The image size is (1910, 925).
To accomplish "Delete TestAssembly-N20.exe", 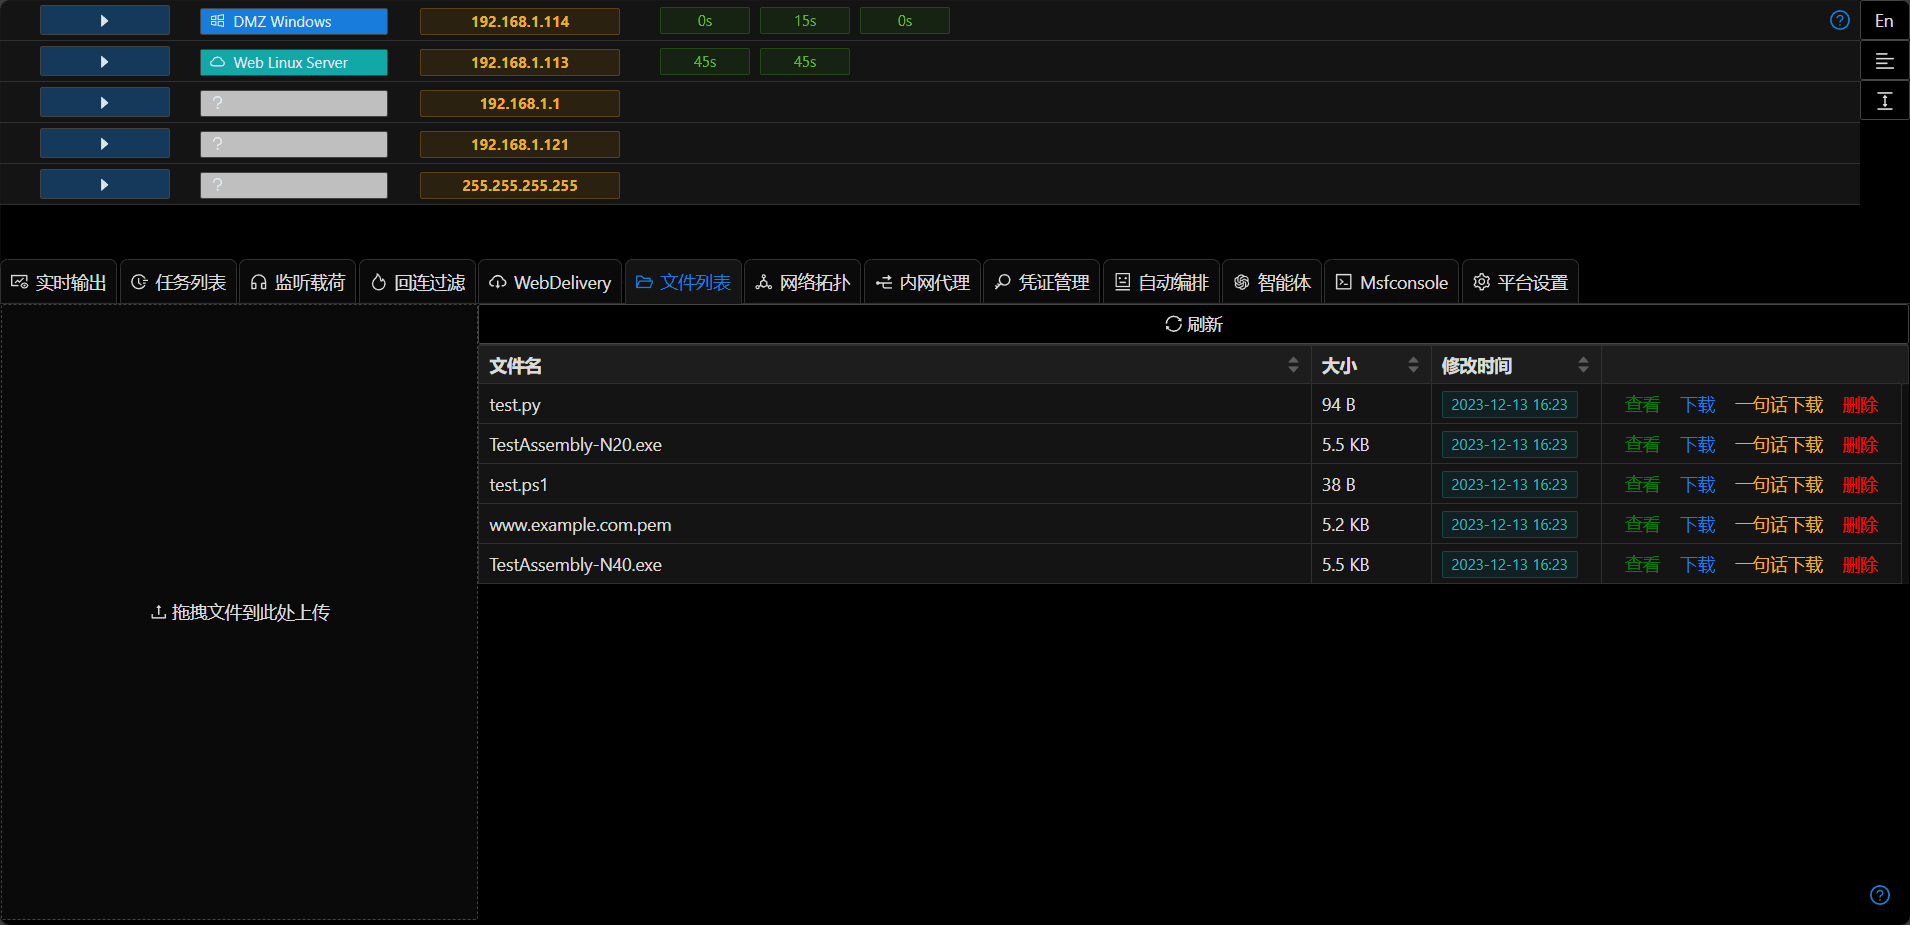I will coord(1860,444).
